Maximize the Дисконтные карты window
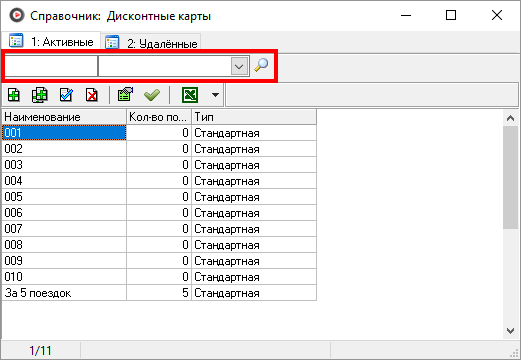This screenshot has width=521, height=360. coord(451,15)
